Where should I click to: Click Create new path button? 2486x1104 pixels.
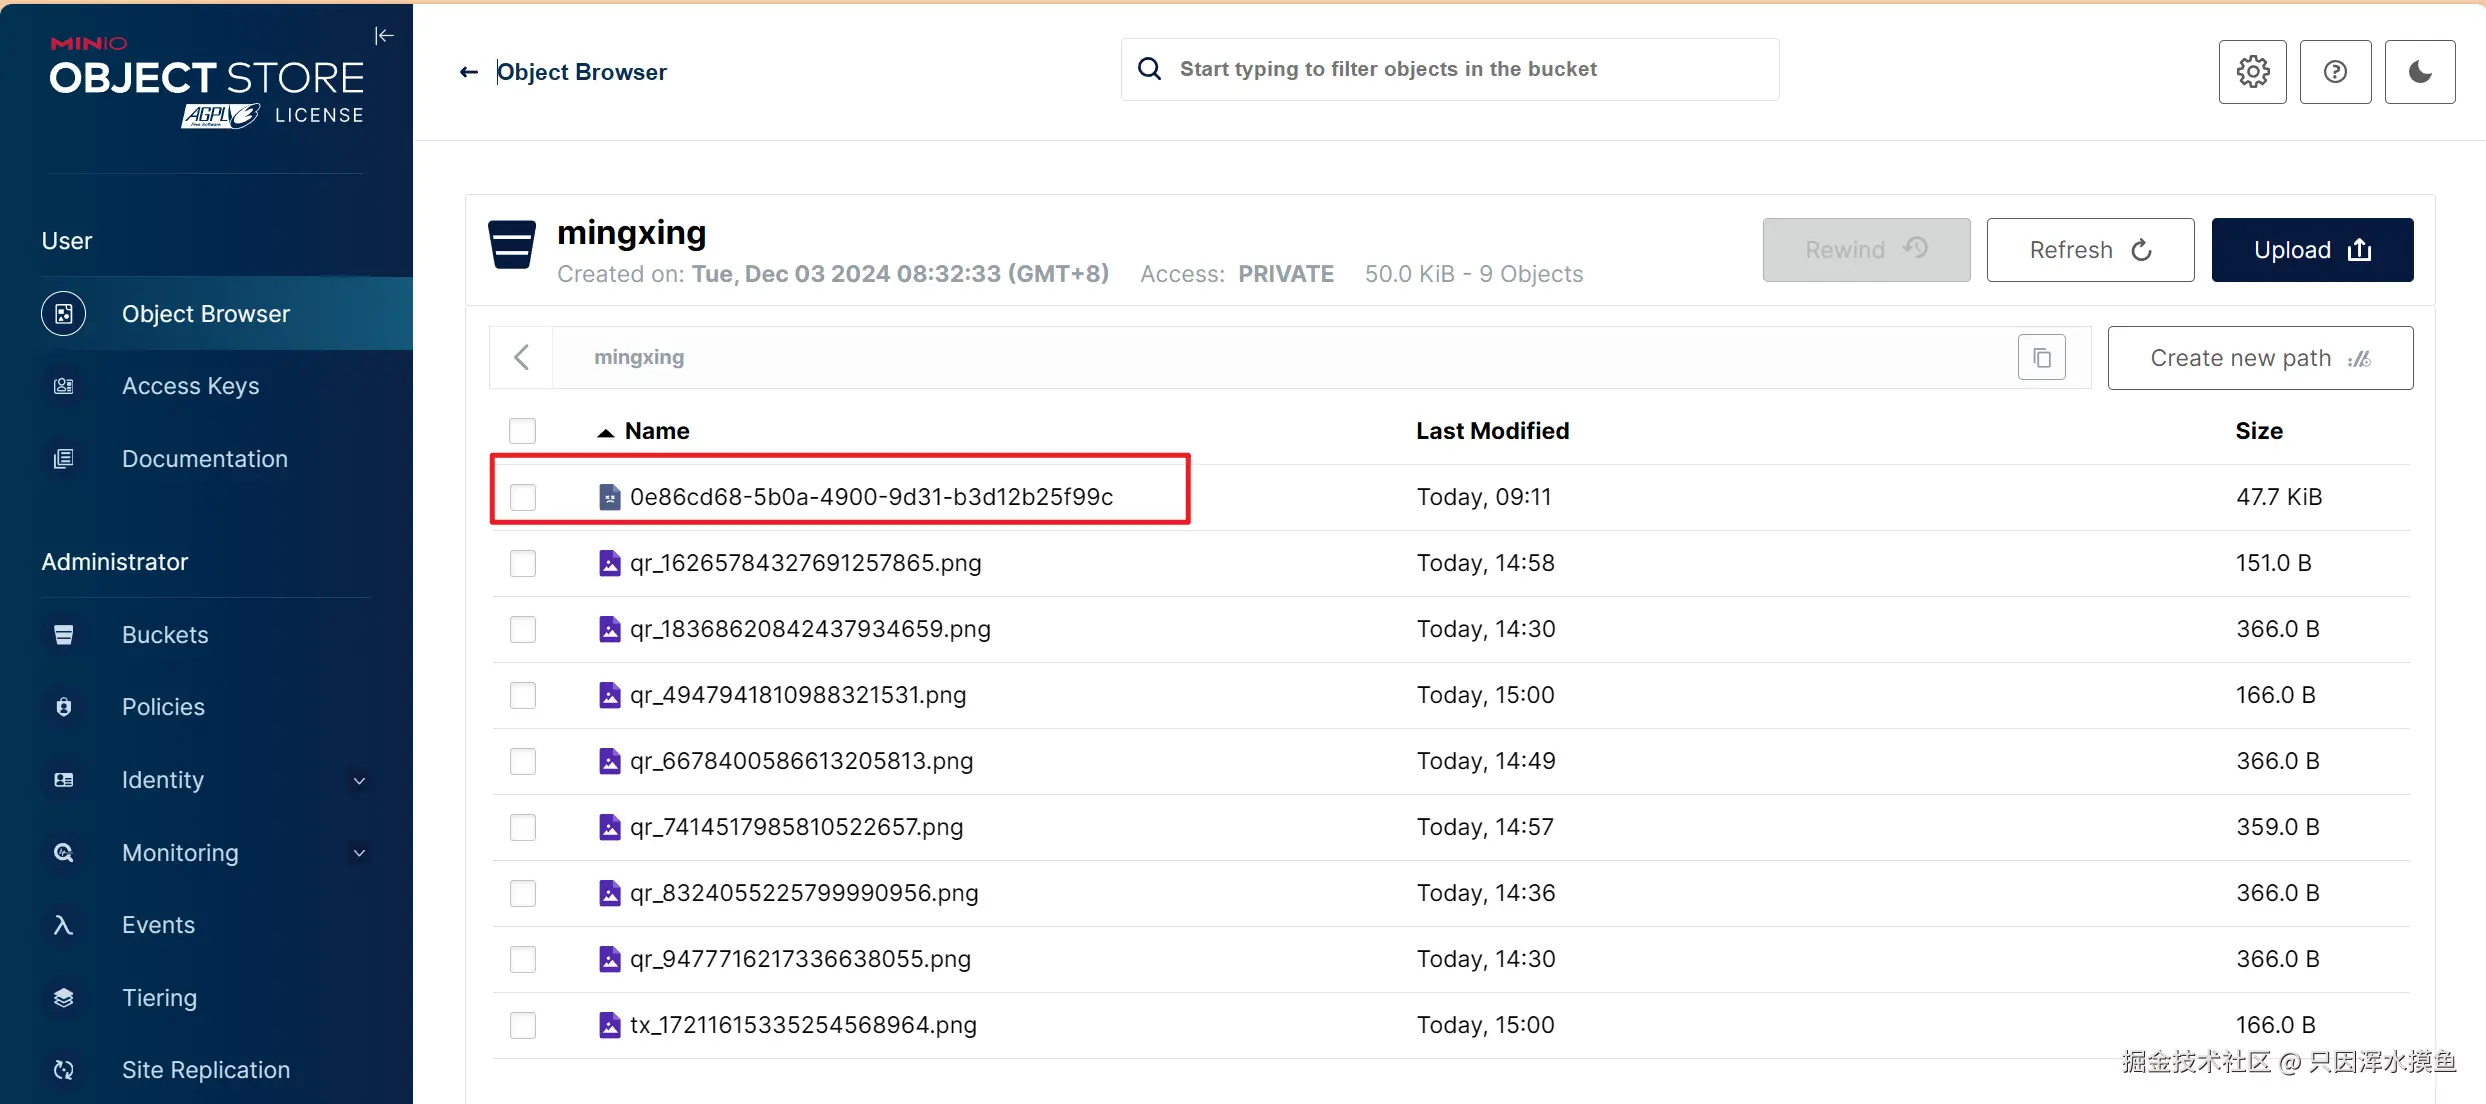tap(2260, 358)
